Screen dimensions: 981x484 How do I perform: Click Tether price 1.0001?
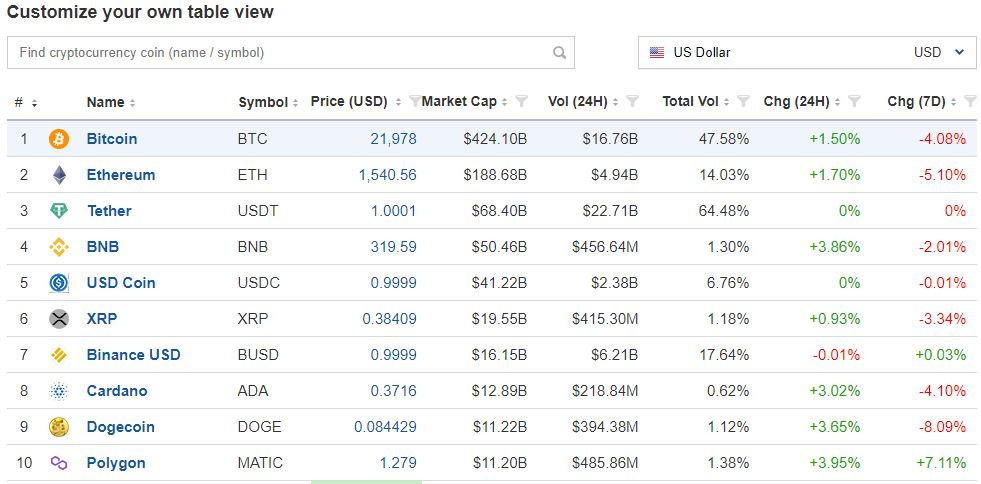tap(394, 211)
